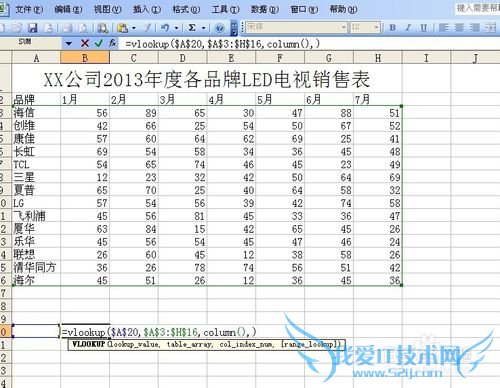
Task: Open the 帮助 (Help) menu
Action: pyautogui.click(x=343, y=9)
